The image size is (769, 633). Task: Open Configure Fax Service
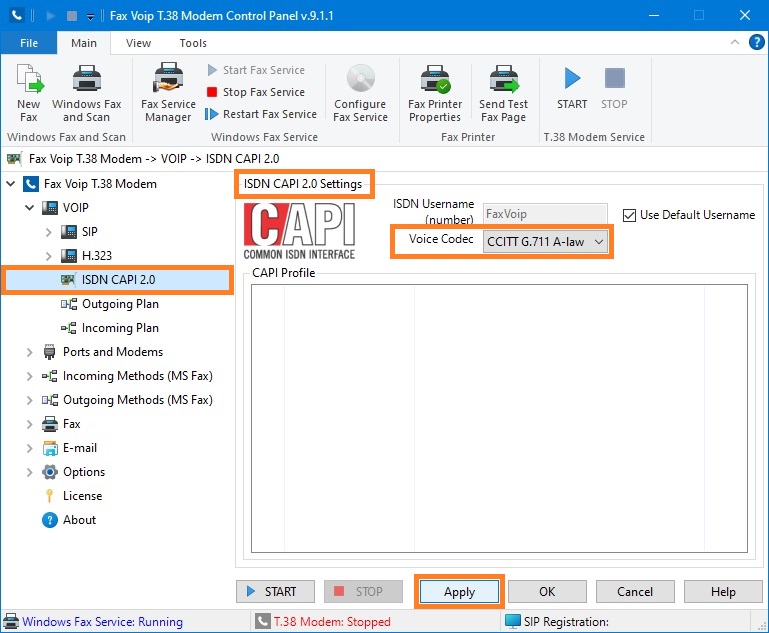[x=360, y=93]
